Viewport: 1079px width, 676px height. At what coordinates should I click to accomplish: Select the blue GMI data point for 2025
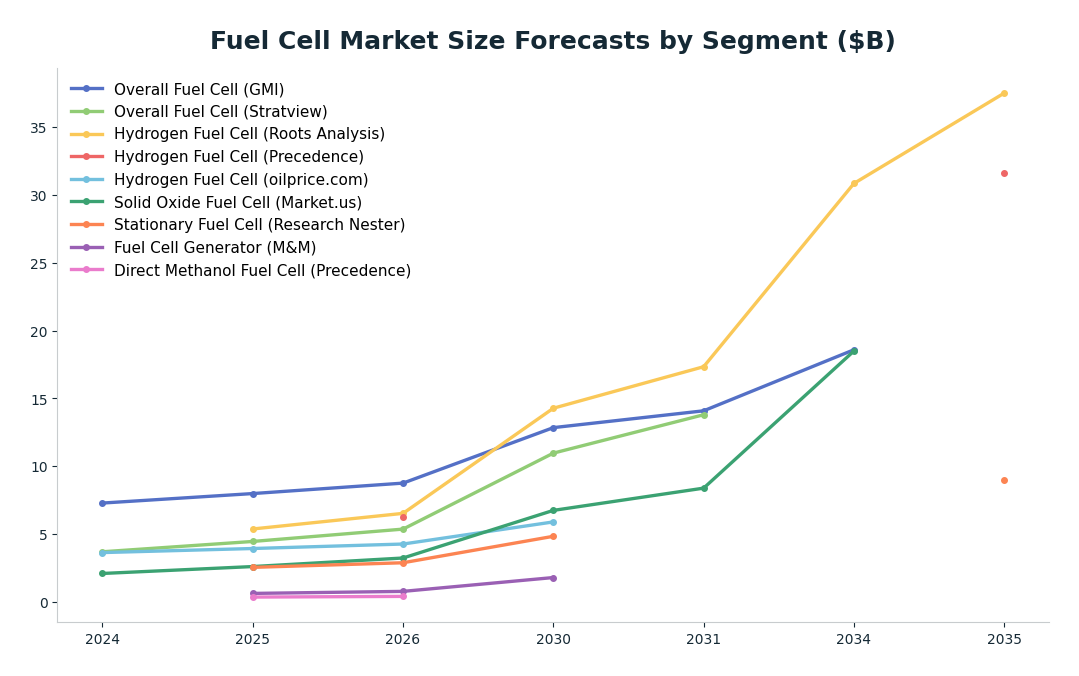[253, 494]
